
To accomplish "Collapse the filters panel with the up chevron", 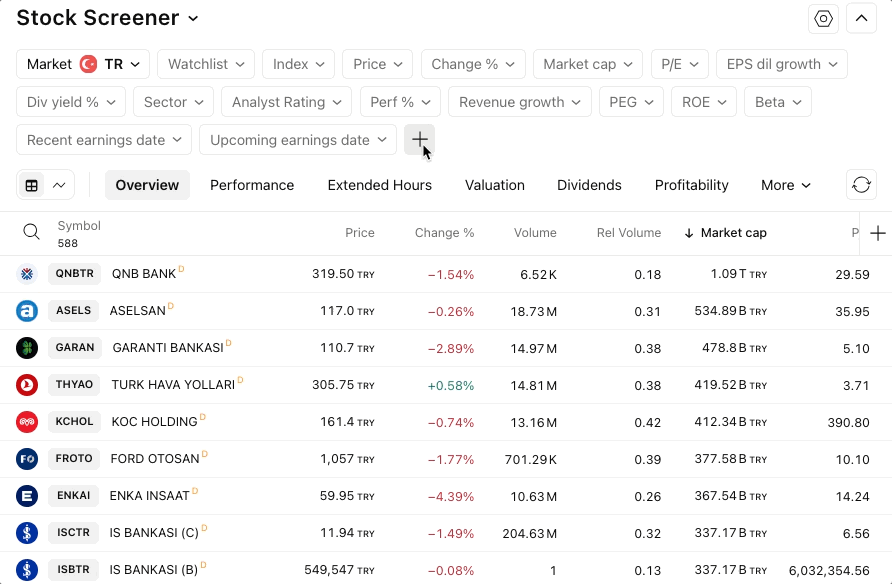I will (861, 19).
